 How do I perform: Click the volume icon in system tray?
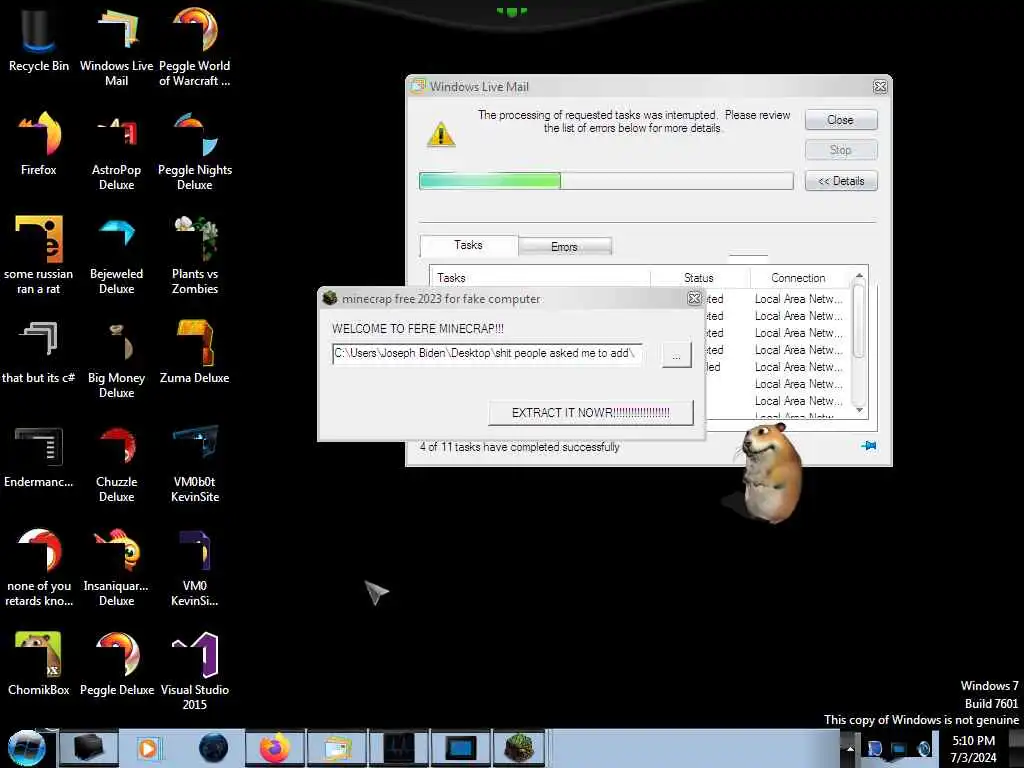(x=924, y=748)
